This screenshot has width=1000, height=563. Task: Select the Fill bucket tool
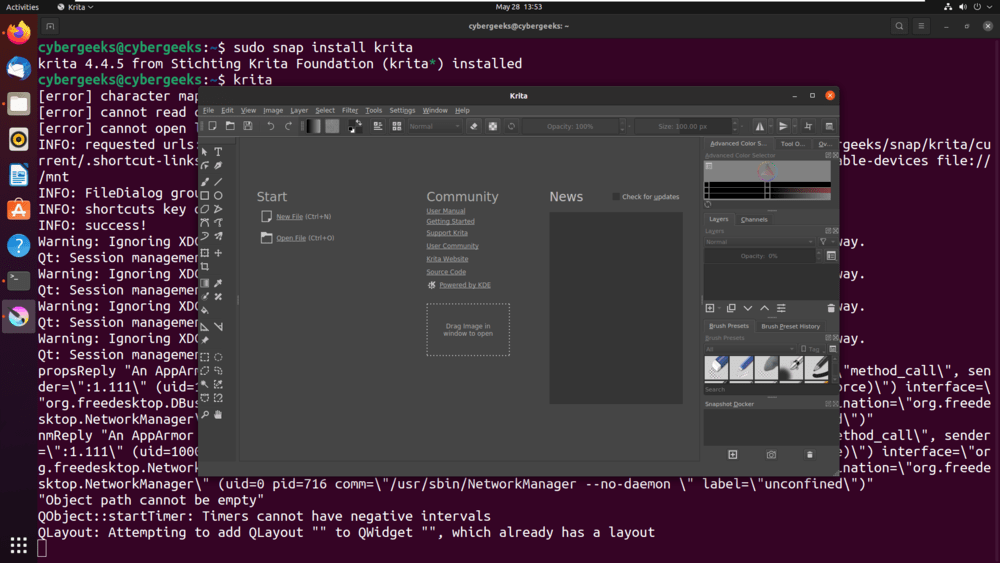(205, 311)
